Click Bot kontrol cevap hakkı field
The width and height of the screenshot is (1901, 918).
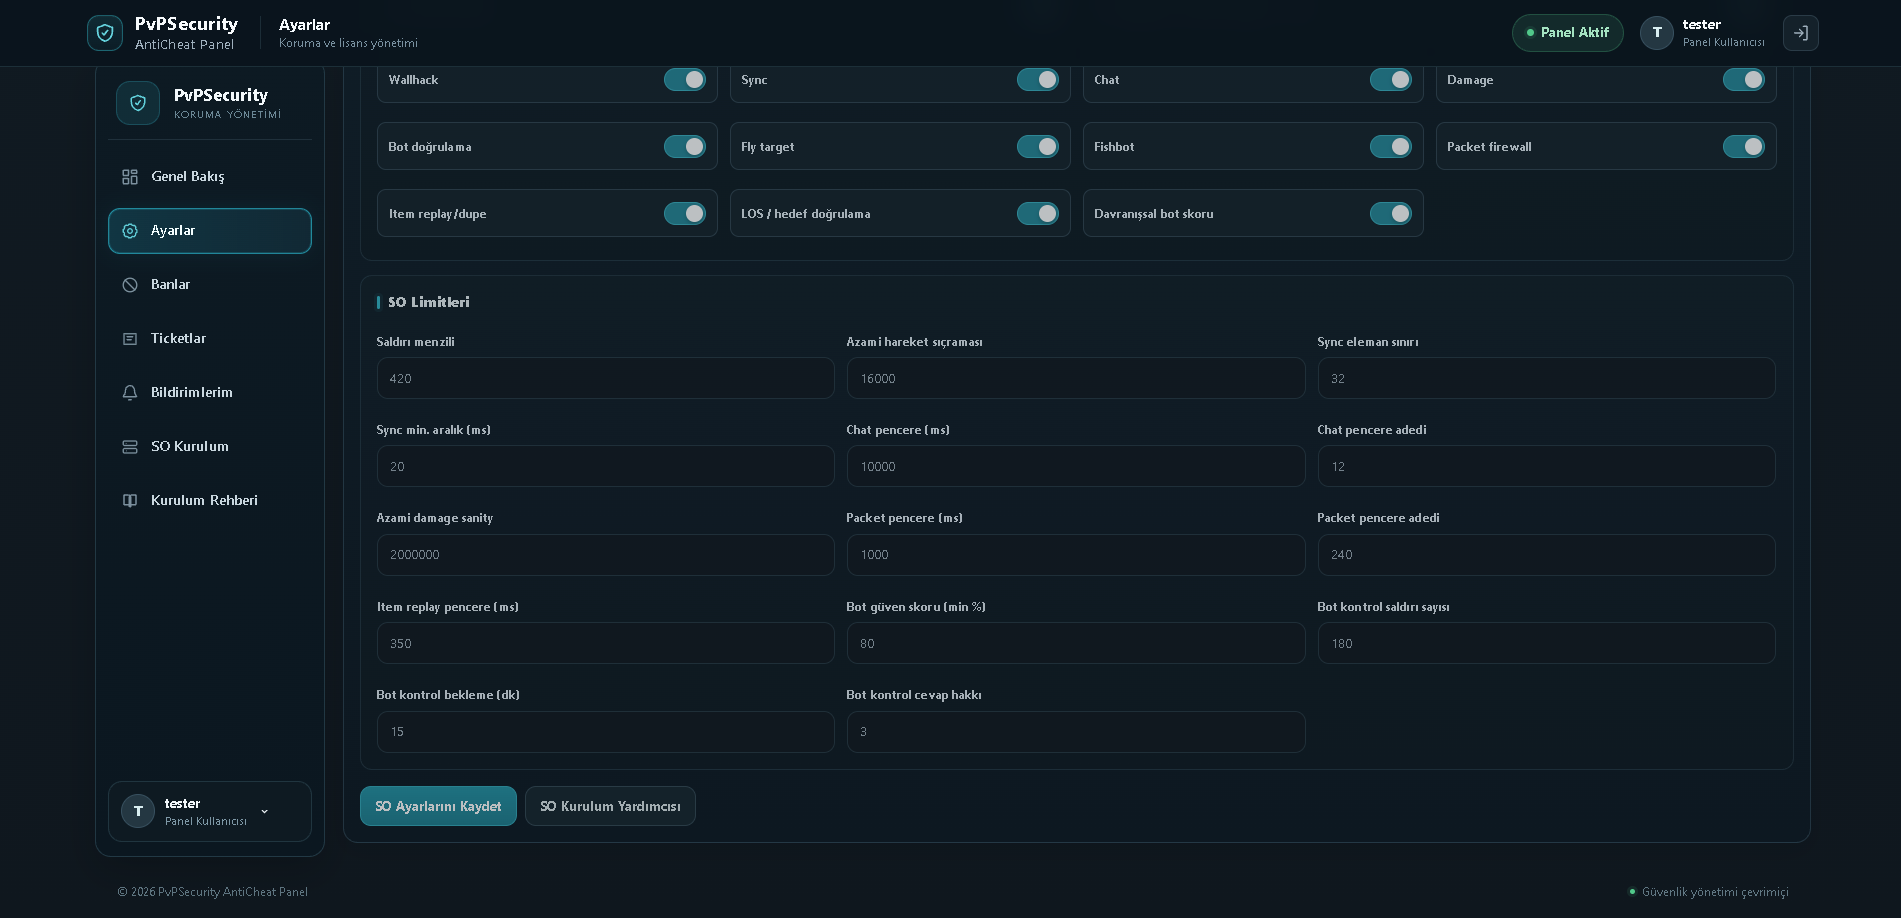(1076, 732)
